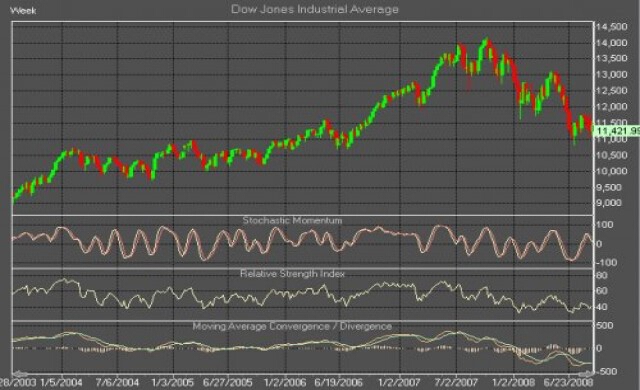Click the 1/2/2007 date marker
Screen dimensions: 640x390
click(x=399, y=383)
